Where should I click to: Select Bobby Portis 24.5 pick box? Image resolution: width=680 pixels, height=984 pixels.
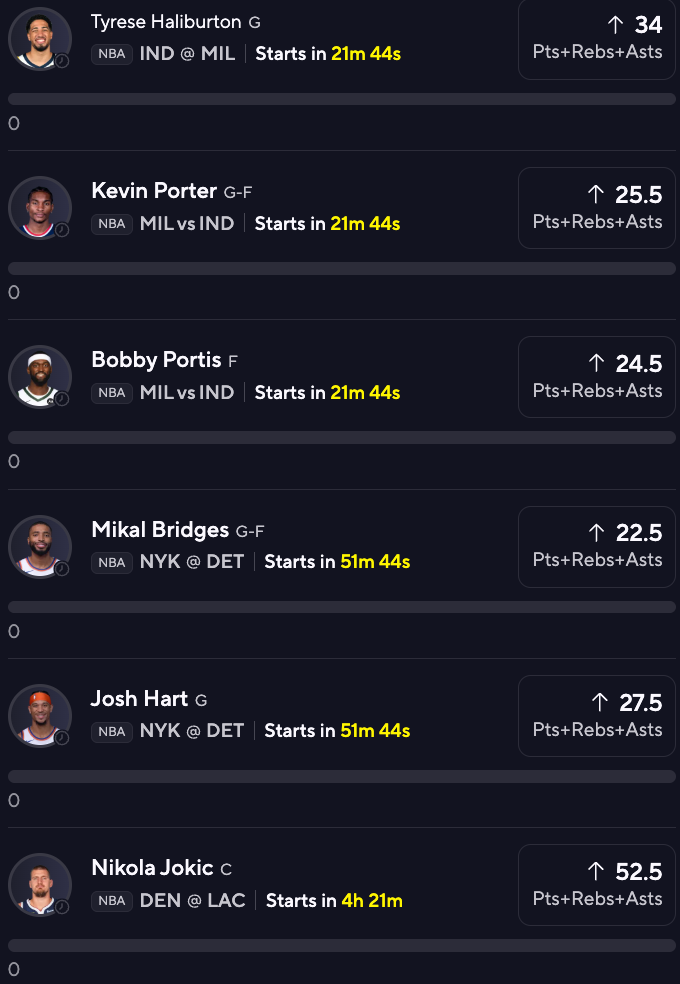(x=597, y=377)
